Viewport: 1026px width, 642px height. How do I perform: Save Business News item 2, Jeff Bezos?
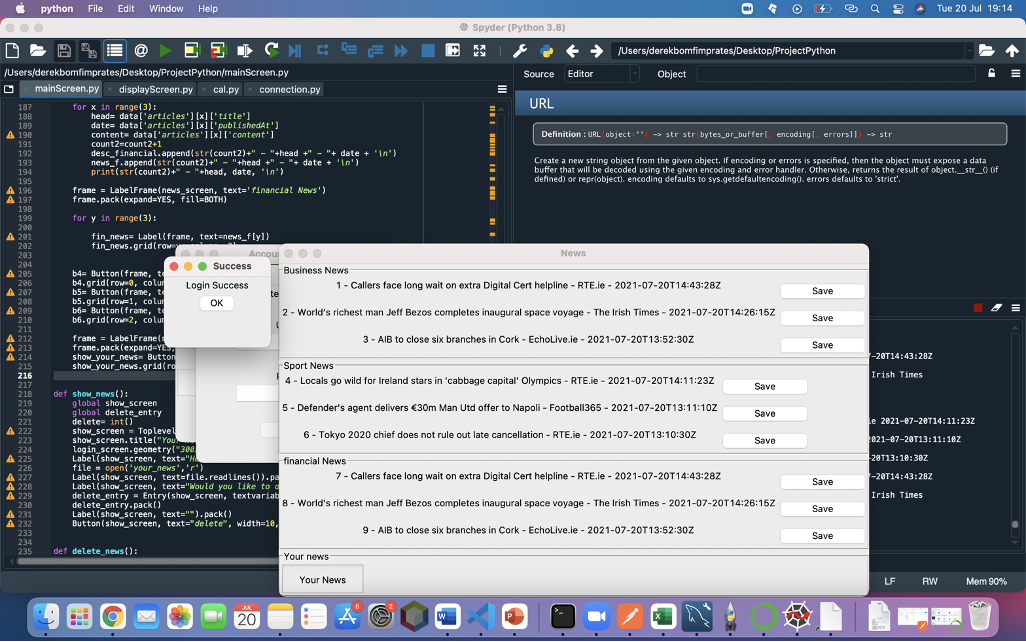point(823,318)
